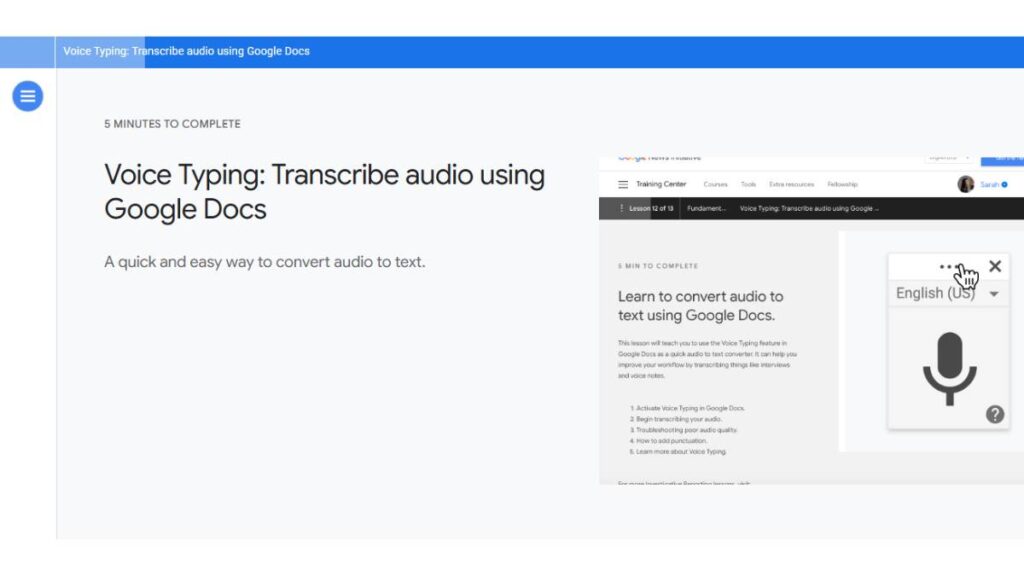
Task: Open the Courses menu item
Action: tap(715, 185)
